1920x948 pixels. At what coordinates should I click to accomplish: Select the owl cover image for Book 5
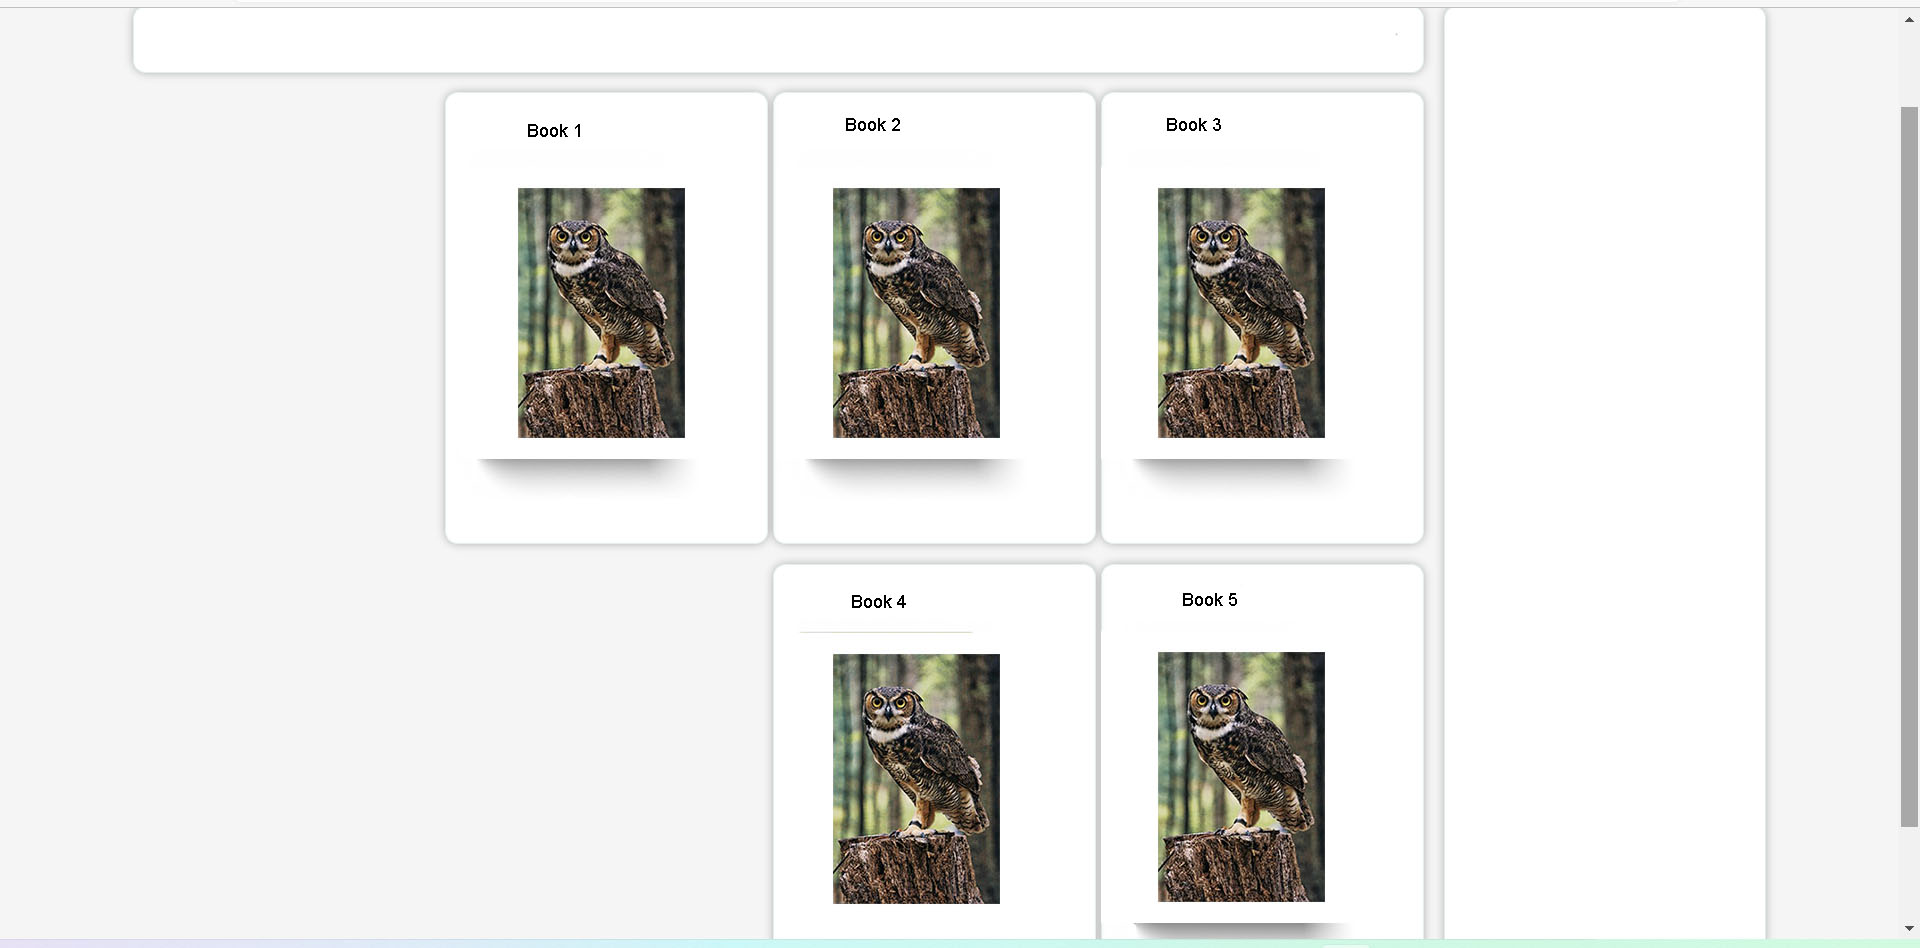pyautogui.click(x=1241, y=777)
